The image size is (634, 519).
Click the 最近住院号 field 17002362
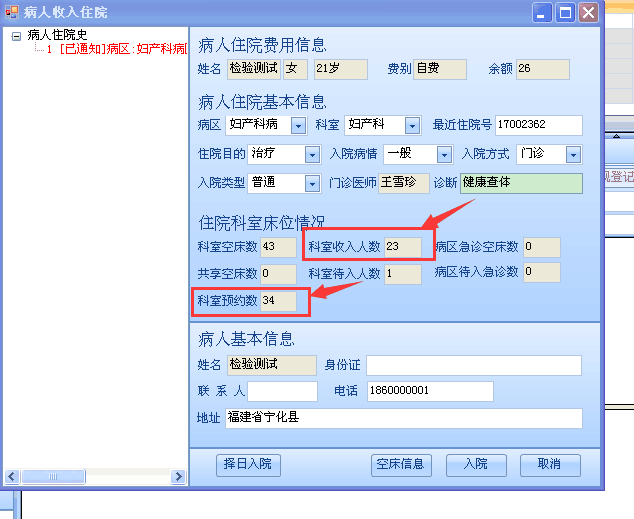click(x=539, y=125)
